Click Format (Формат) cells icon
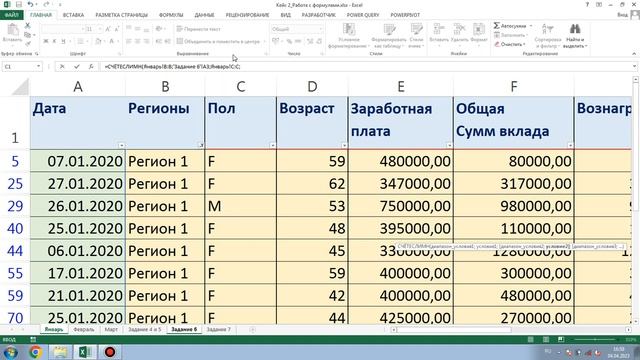Screen dimensions: 640x360 click(478, 29)
